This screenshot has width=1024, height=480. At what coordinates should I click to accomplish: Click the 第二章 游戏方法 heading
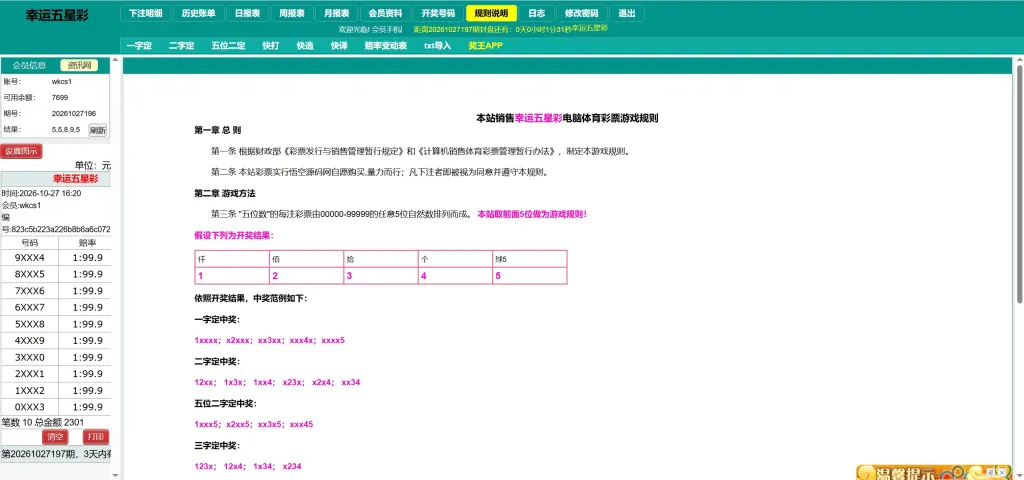coord(225,193)
